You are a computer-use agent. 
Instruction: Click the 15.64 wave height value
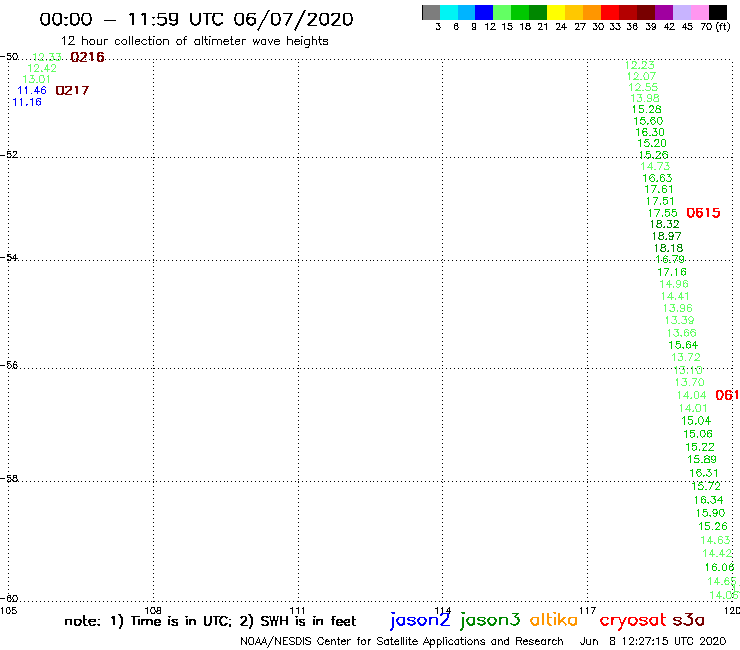683,345
